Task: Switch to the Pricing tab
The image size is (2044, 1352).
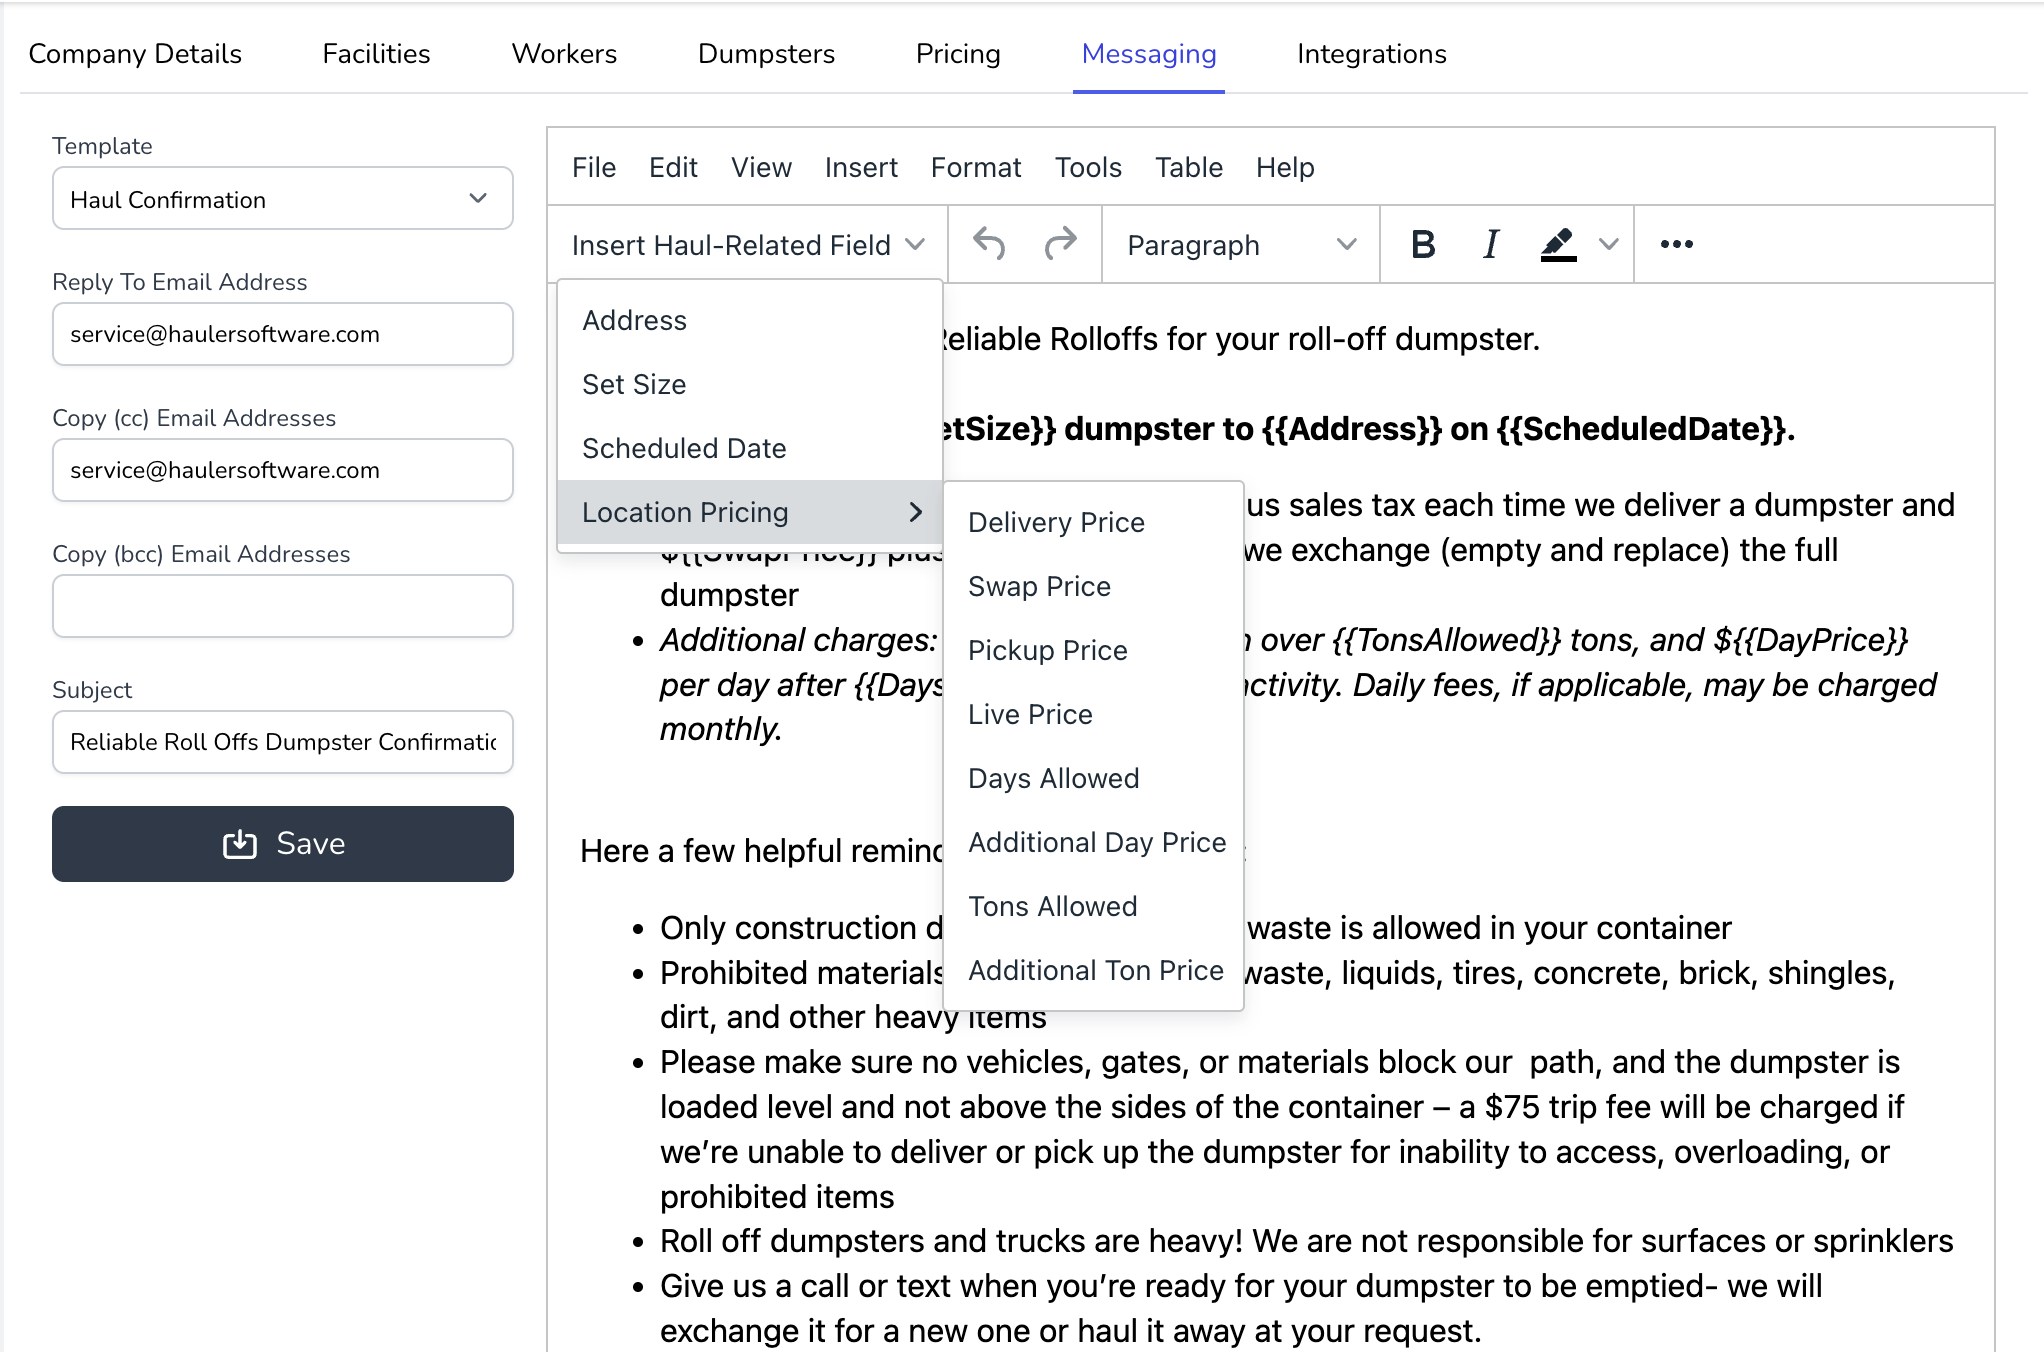Action: coord(958,53)
